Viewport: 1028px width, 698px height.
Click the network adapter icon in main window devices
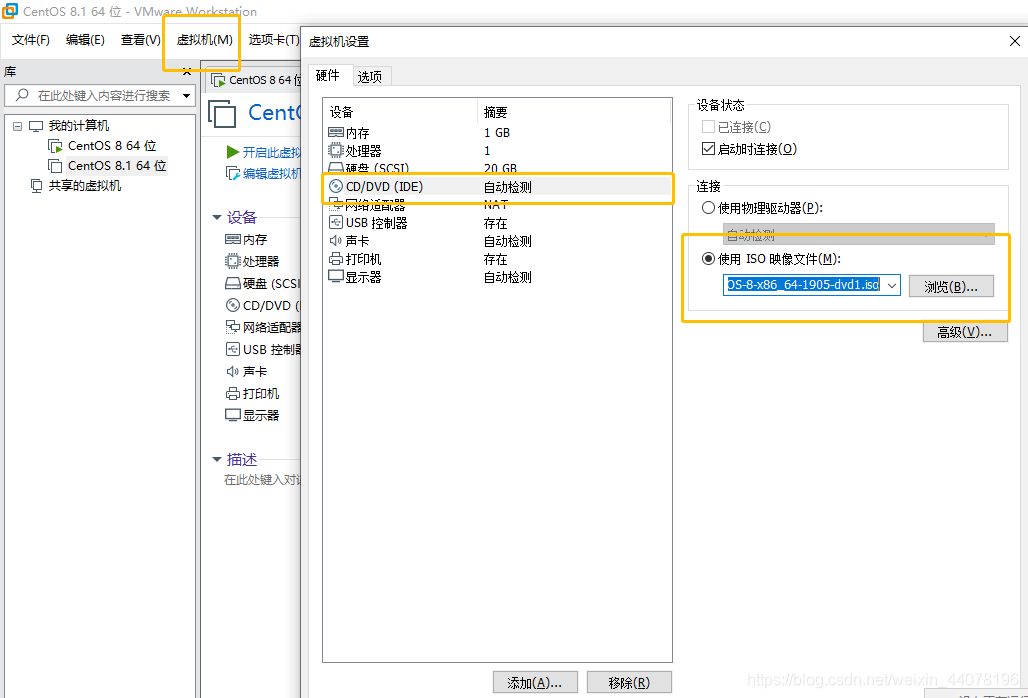233,326
